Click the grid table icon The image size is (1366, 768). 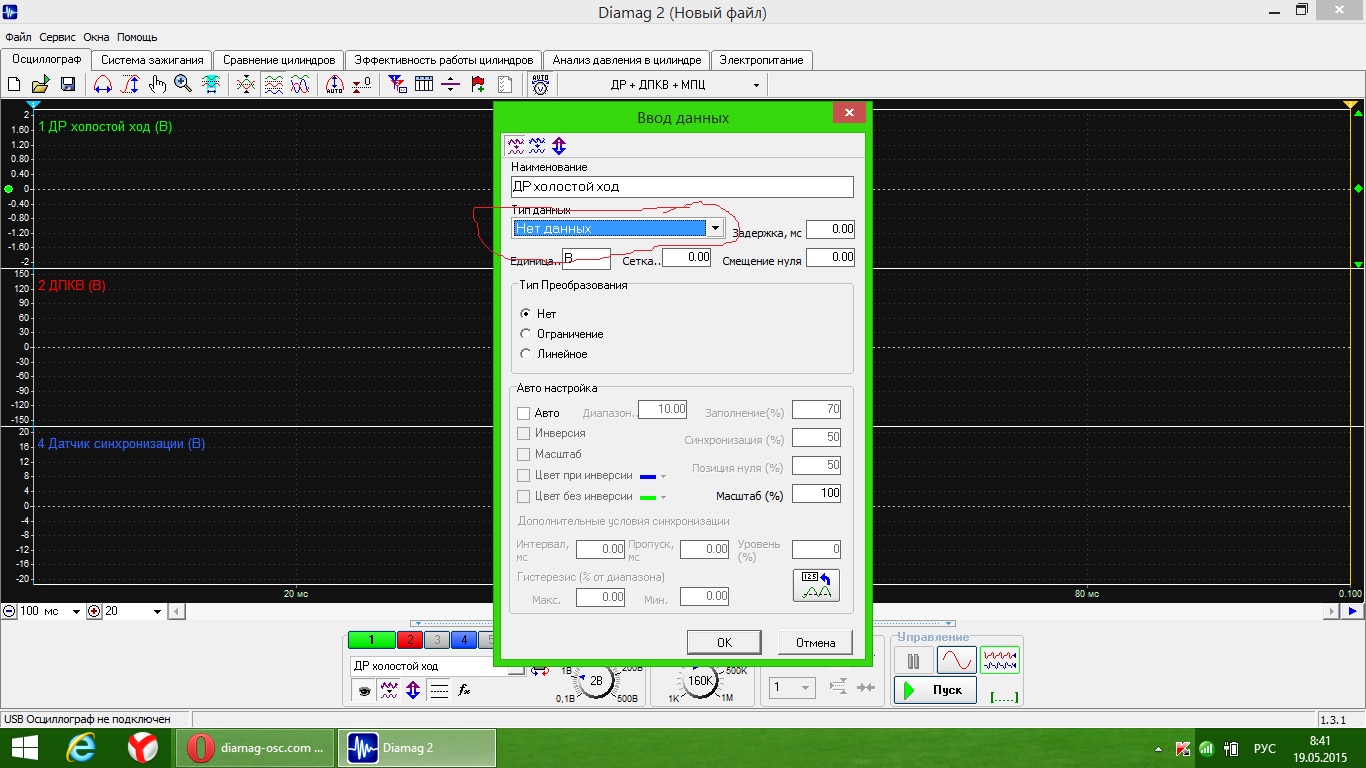(x=424, y=85)
